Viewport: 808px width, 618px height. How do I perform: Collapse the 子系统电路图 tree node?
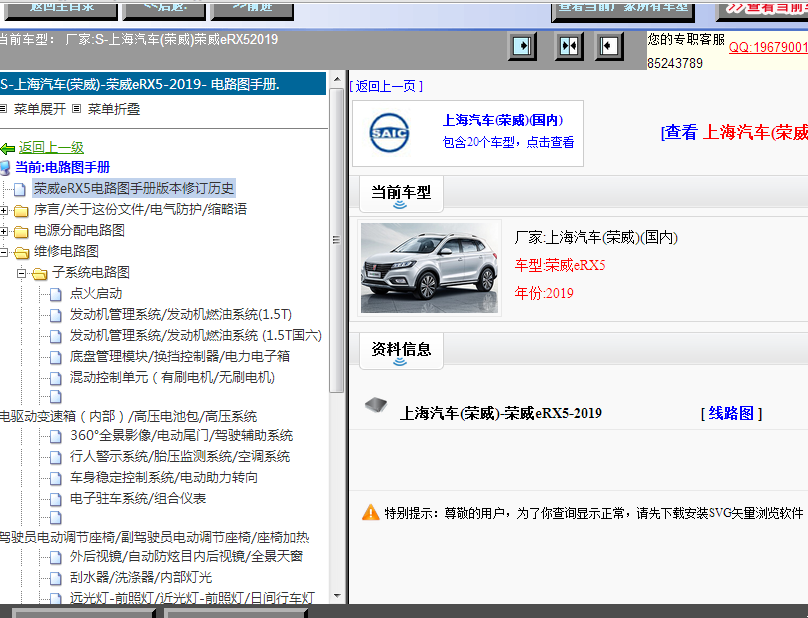coord(22,273)
